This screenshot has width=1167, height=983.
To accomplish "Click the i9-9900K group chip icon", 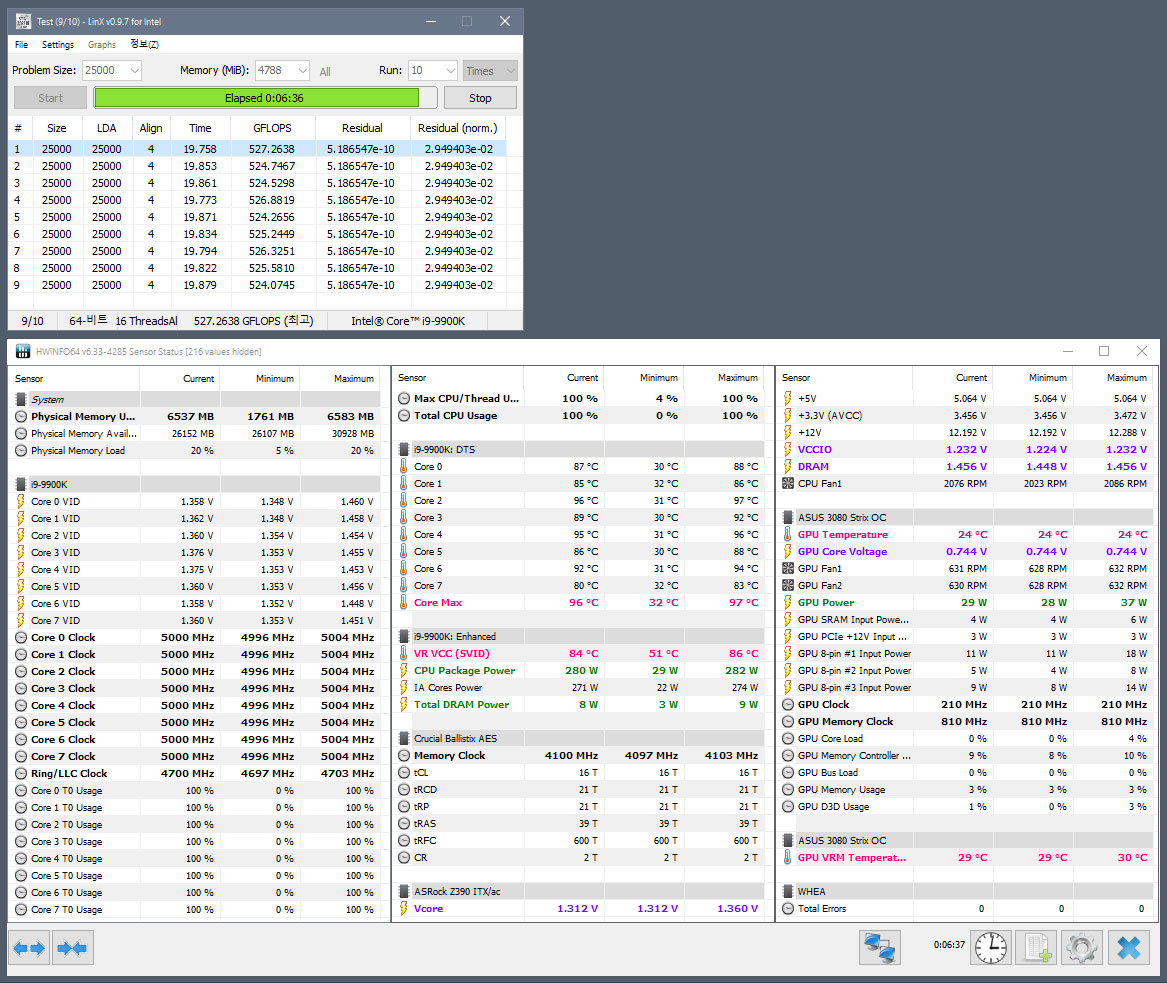I will pyautogui.click(x=21, y=484).
